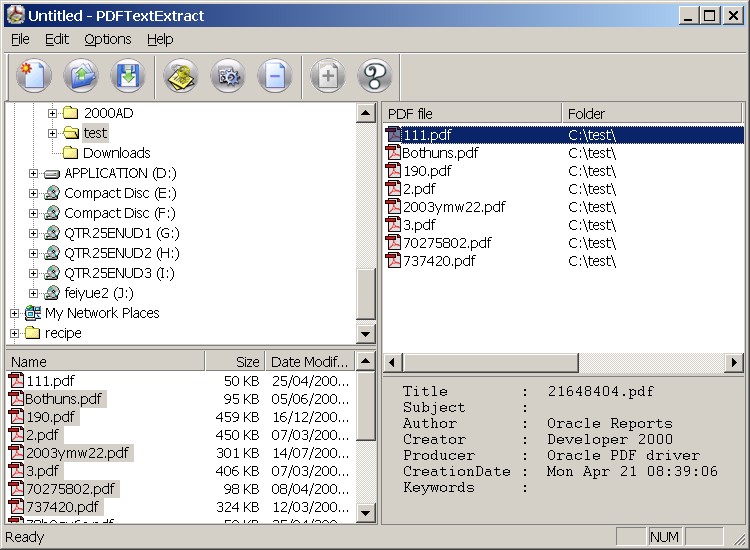750x550 pixels.
Task: Click PDF icon of 737420.pdf in right list
Action: pyautogui.click(x=393, y=261)
